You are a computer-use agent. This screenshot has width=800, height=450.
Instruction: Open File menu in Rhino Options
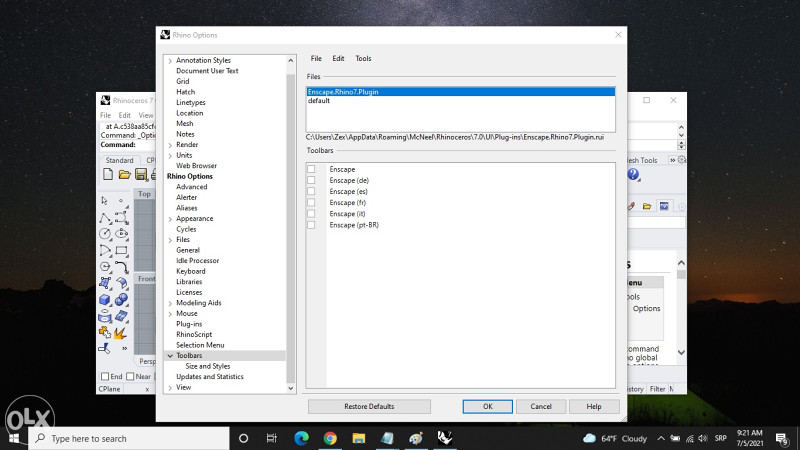[x=316, y=59]
